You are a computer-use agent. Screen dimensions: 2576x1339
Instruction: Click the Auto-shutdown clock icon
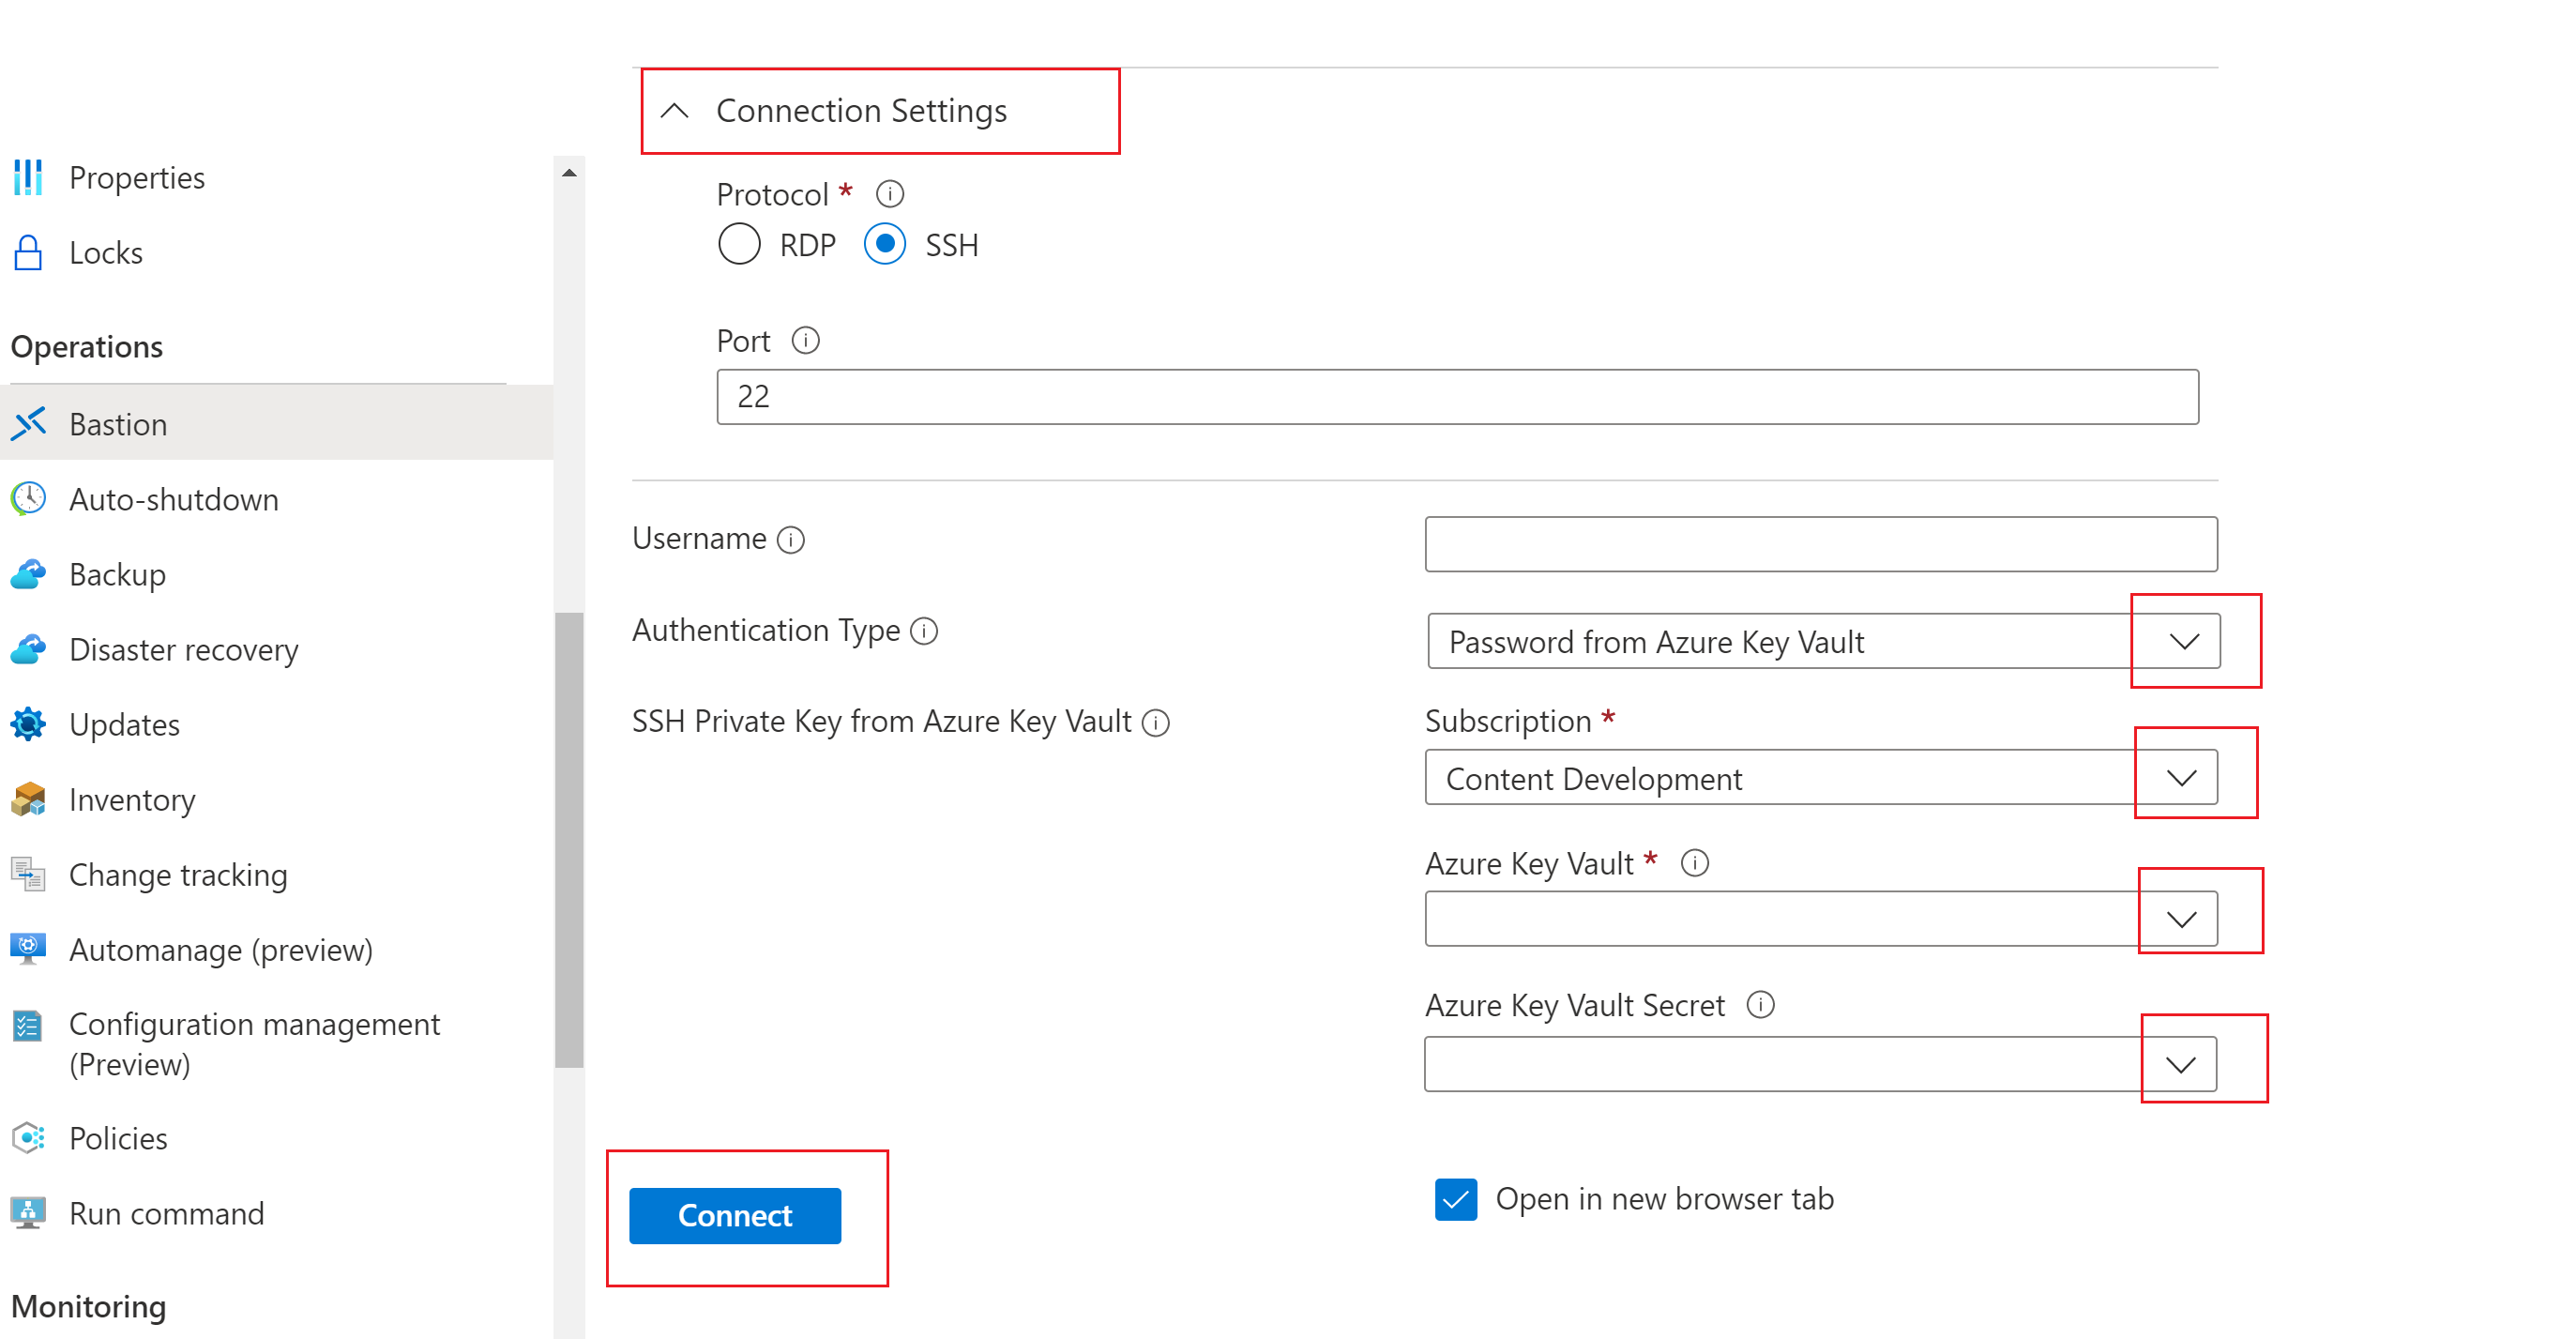pos(33,499)
